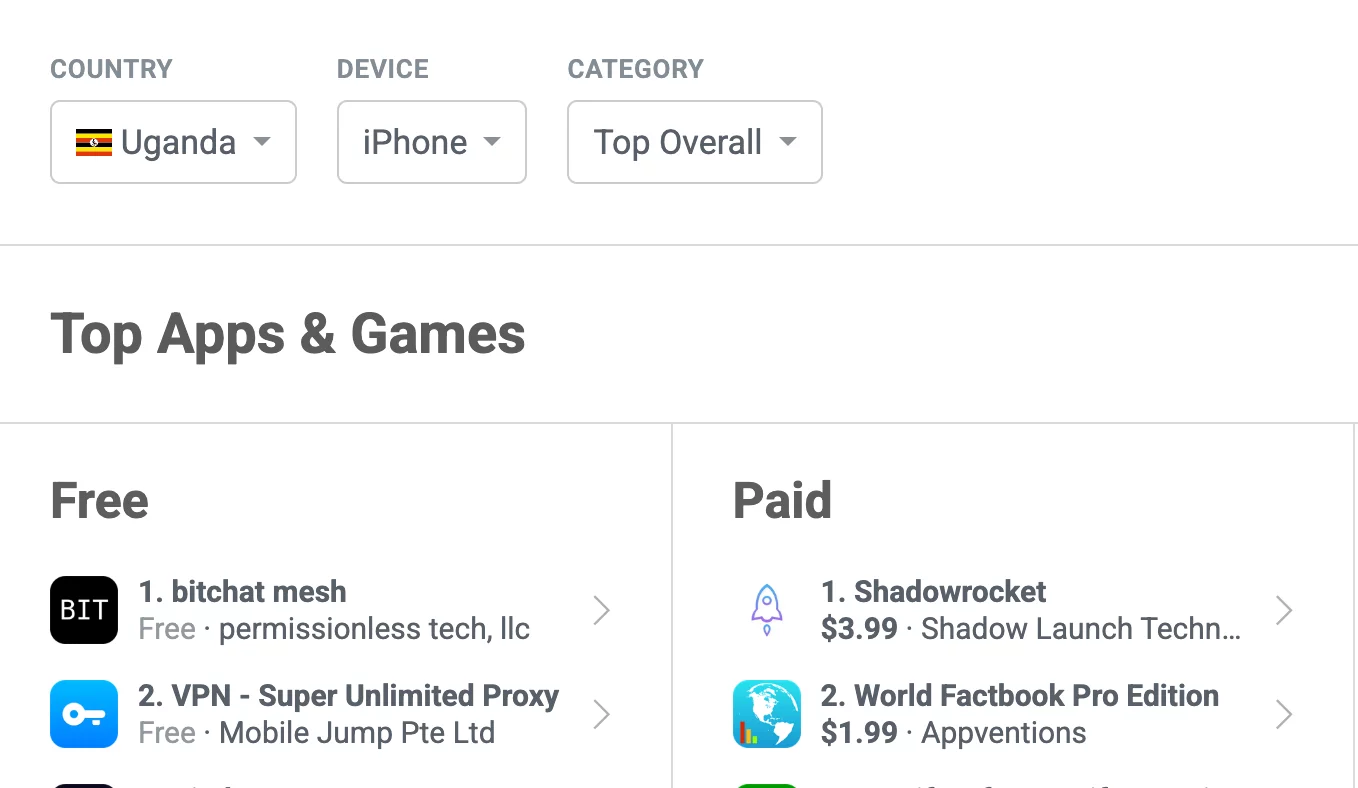
Task: Click chevron arrow beside VPN Super Unlimited
Action: pyautogui.click(x=601, y=714)
